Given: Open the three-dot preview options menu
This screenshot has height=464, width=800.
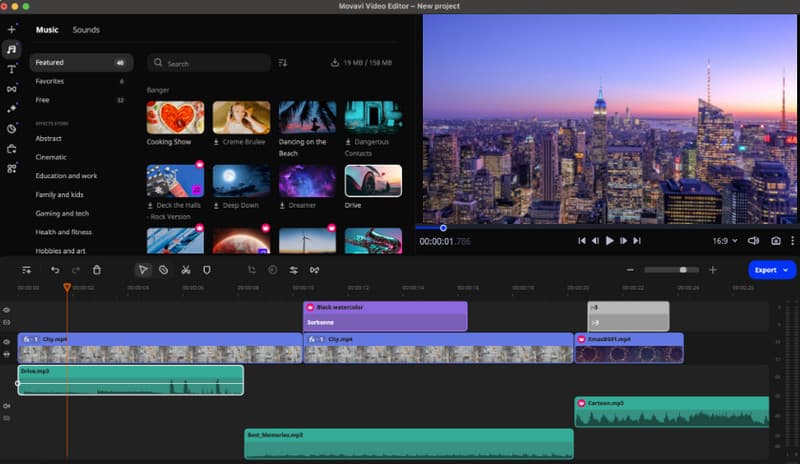Looking at the screenshot, I should tap(792, 241).
